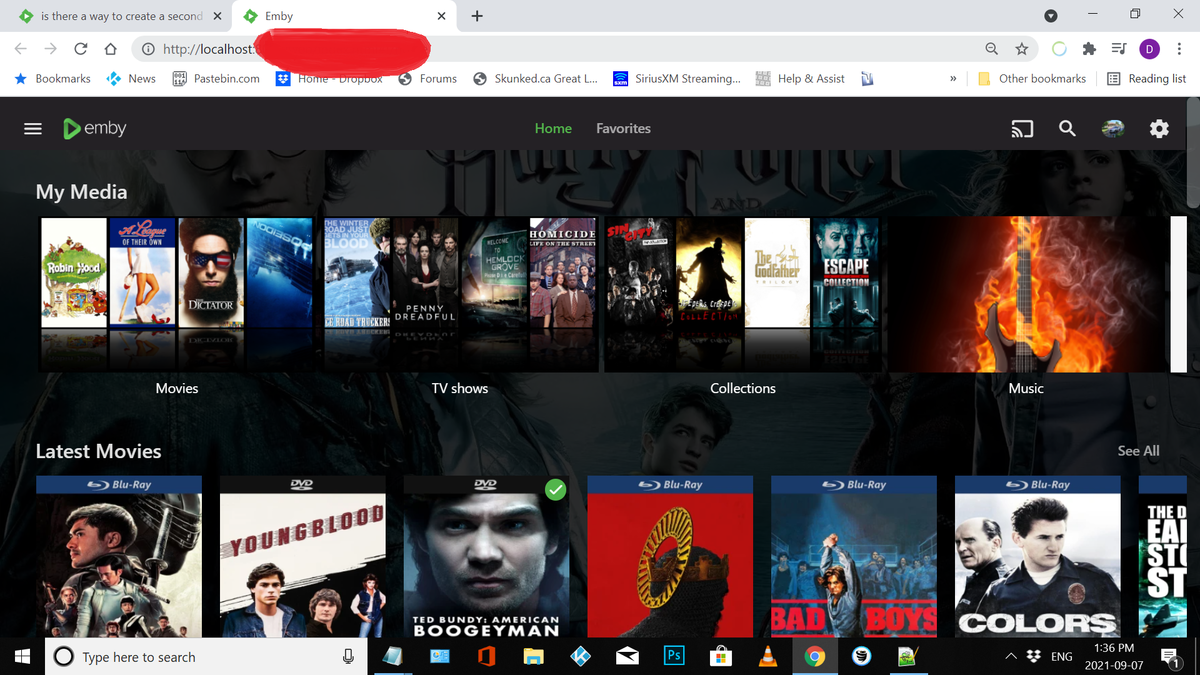Go back in browser history

click(x=21, y=49)
